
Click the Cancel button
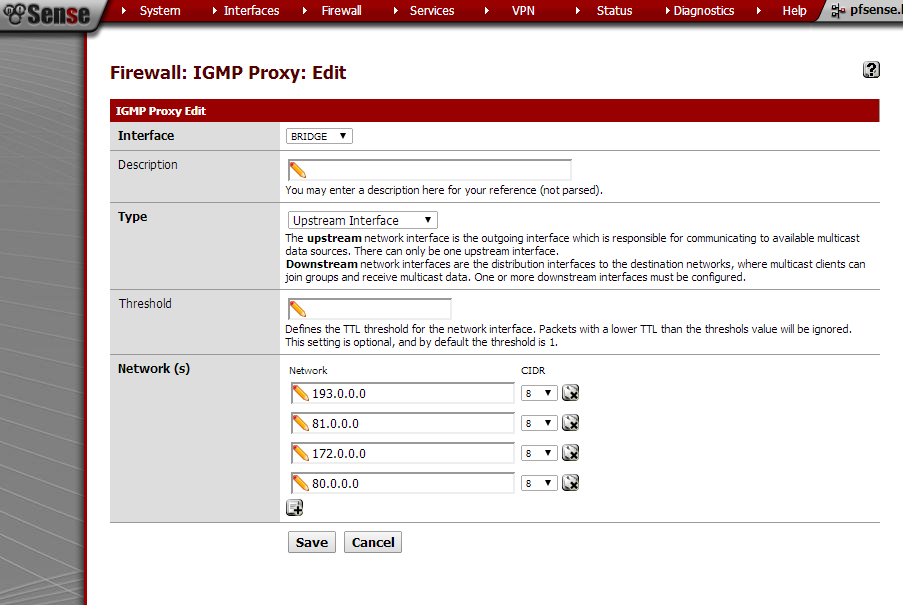(373, 542)
